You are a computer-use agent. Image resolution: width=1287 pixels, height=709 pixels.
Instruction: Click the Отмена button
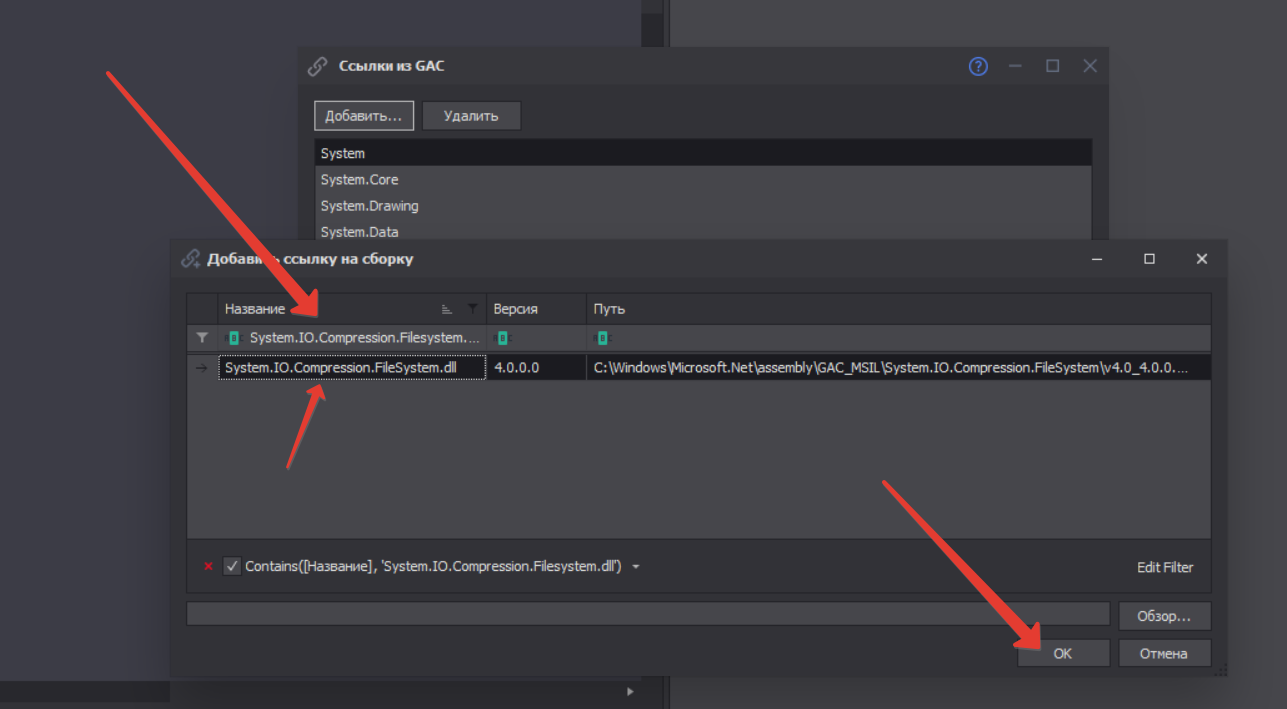[1164, 653]
